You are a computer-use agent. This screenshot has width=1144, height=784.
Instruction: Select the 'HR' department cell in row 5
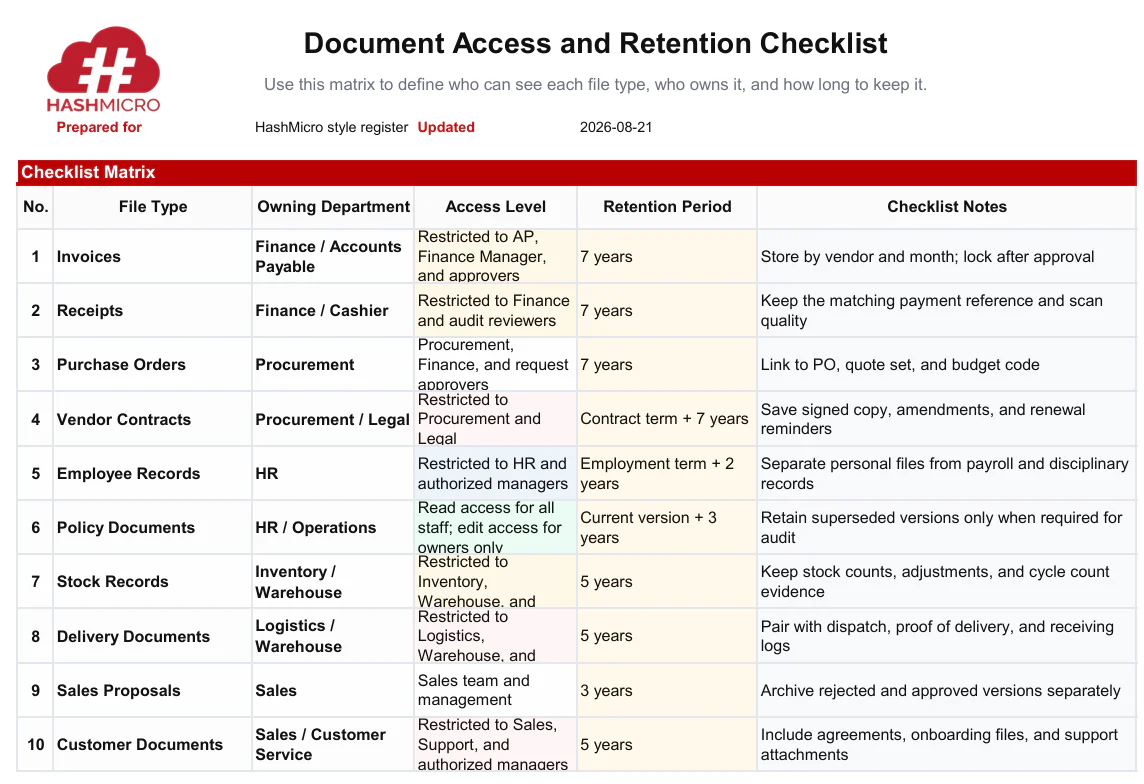[333, 473]
